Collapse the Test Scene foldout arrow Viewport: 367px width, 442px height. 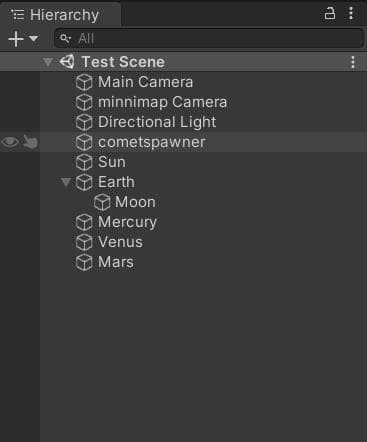coord(48,62)
